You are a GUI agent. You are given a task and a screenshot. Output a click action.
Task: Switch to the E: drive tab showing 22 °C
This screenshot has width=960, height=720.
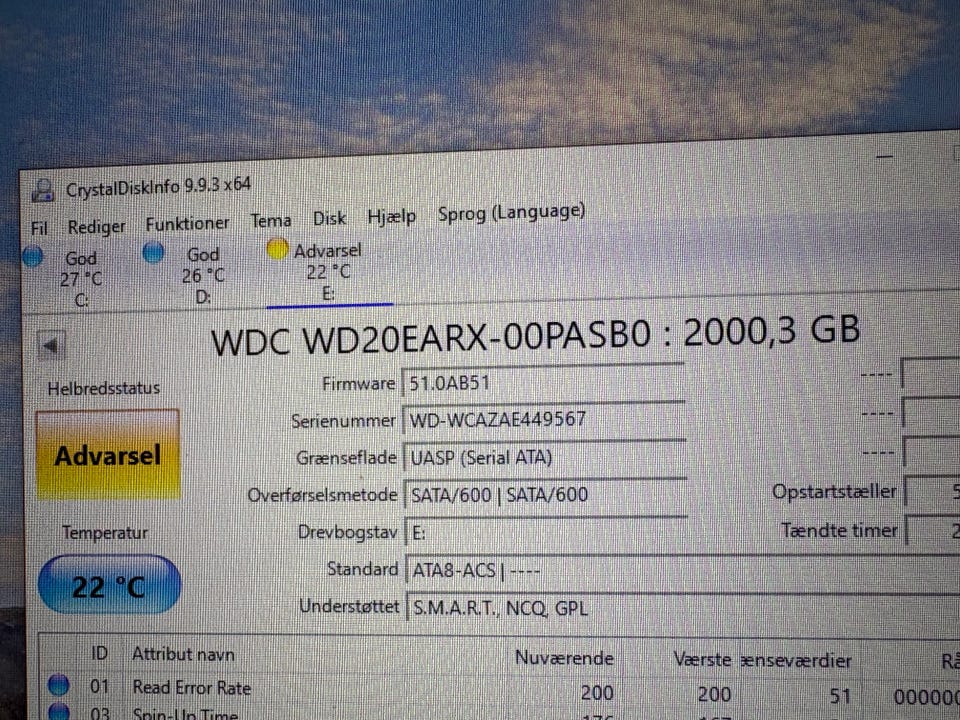[x=329, y=271]
